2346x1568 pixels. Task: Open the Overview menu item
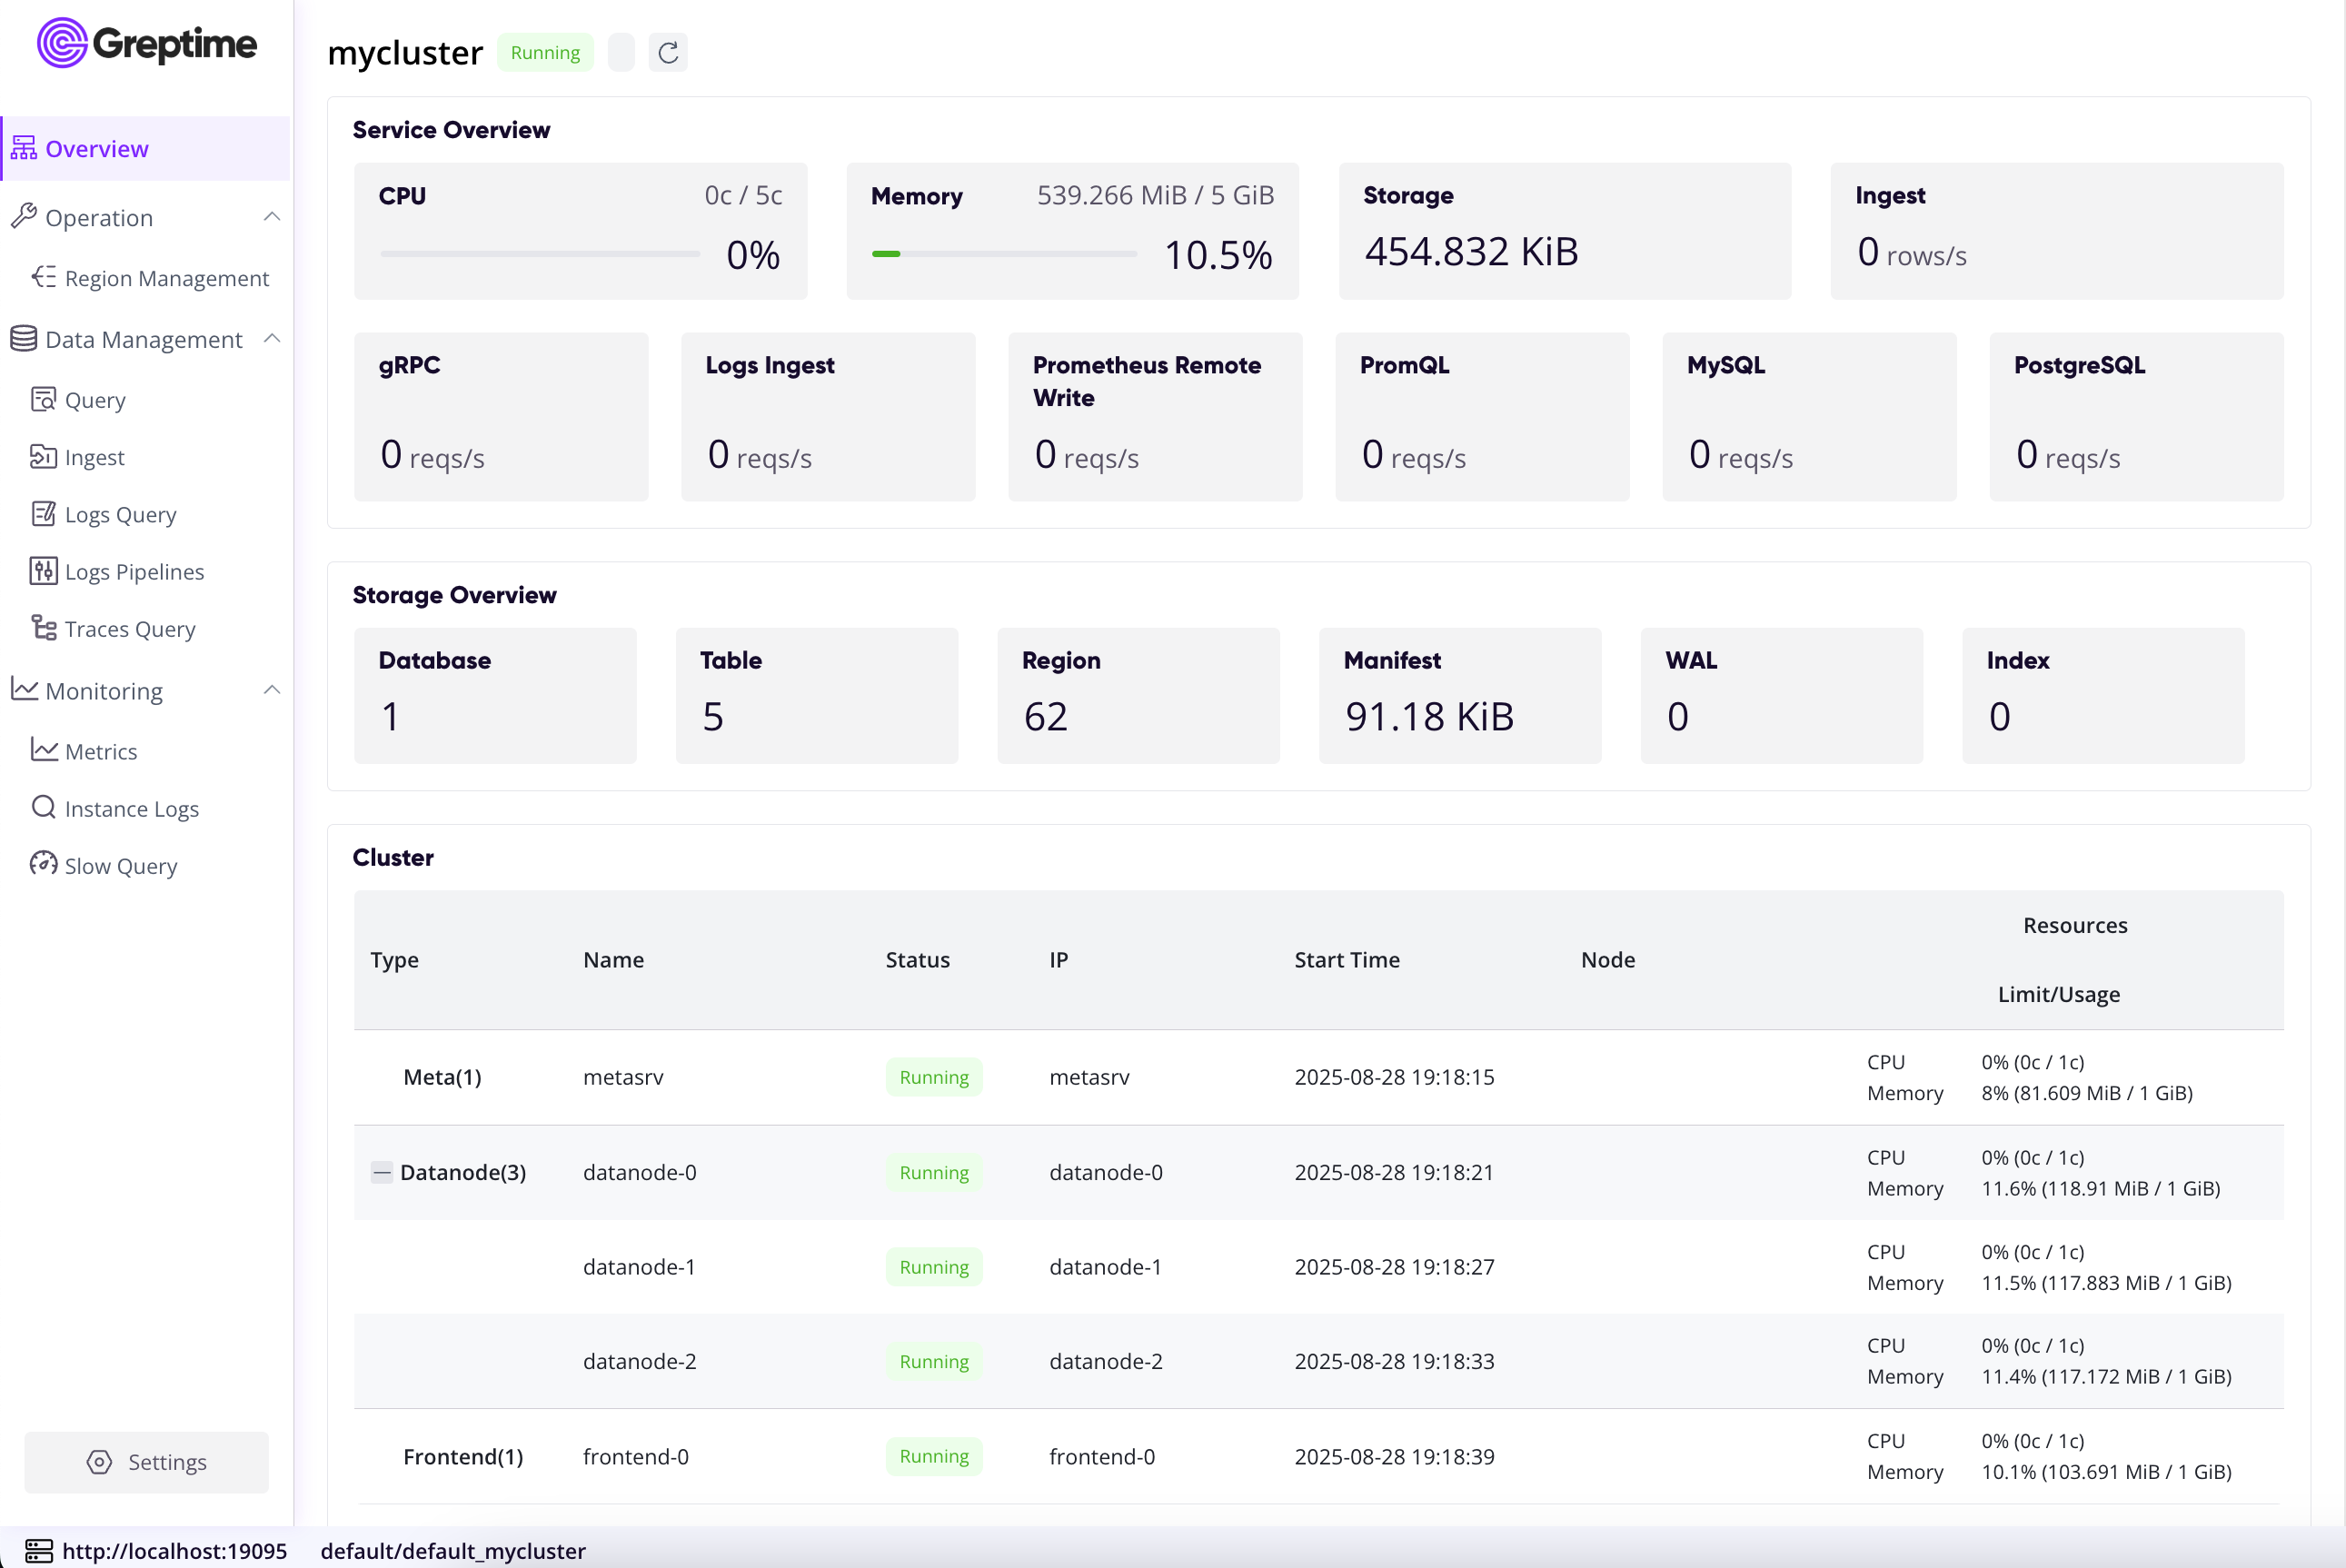(x=96, y=149)
